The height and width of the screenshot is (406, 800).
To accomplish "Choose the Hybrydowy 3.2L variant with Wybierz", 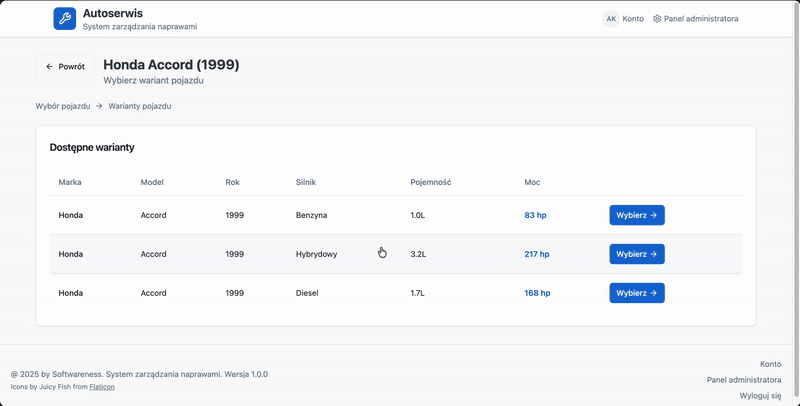I will [637, 254].
